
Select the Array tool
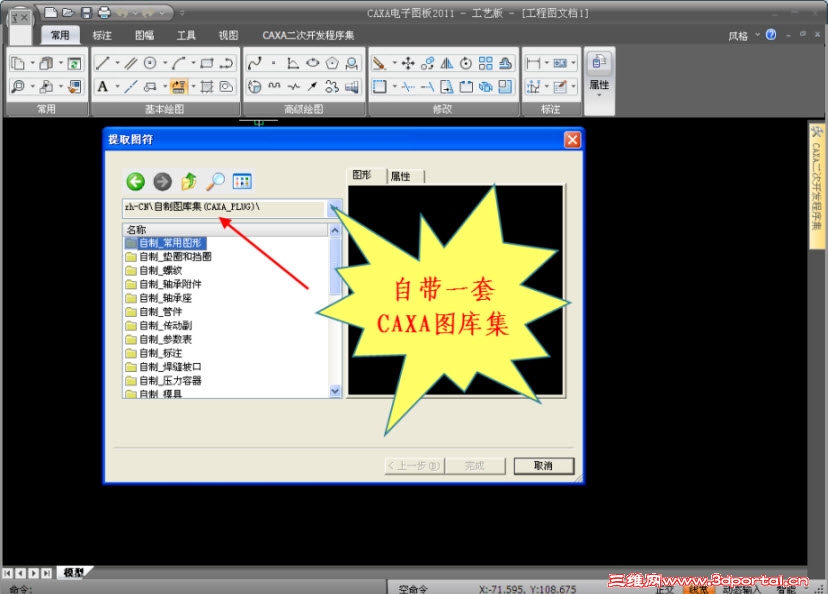pyautogui.click(x=485, y=63)
